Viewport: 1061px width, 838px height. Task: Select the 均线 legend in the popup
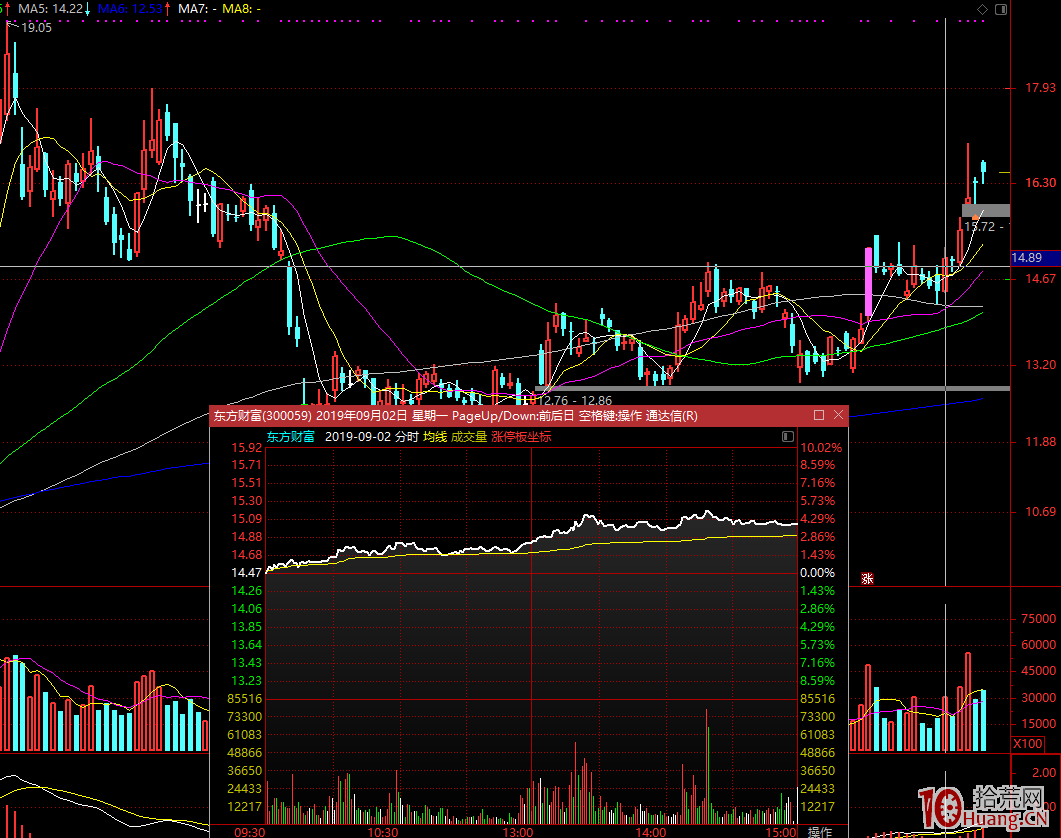(435, 437)
